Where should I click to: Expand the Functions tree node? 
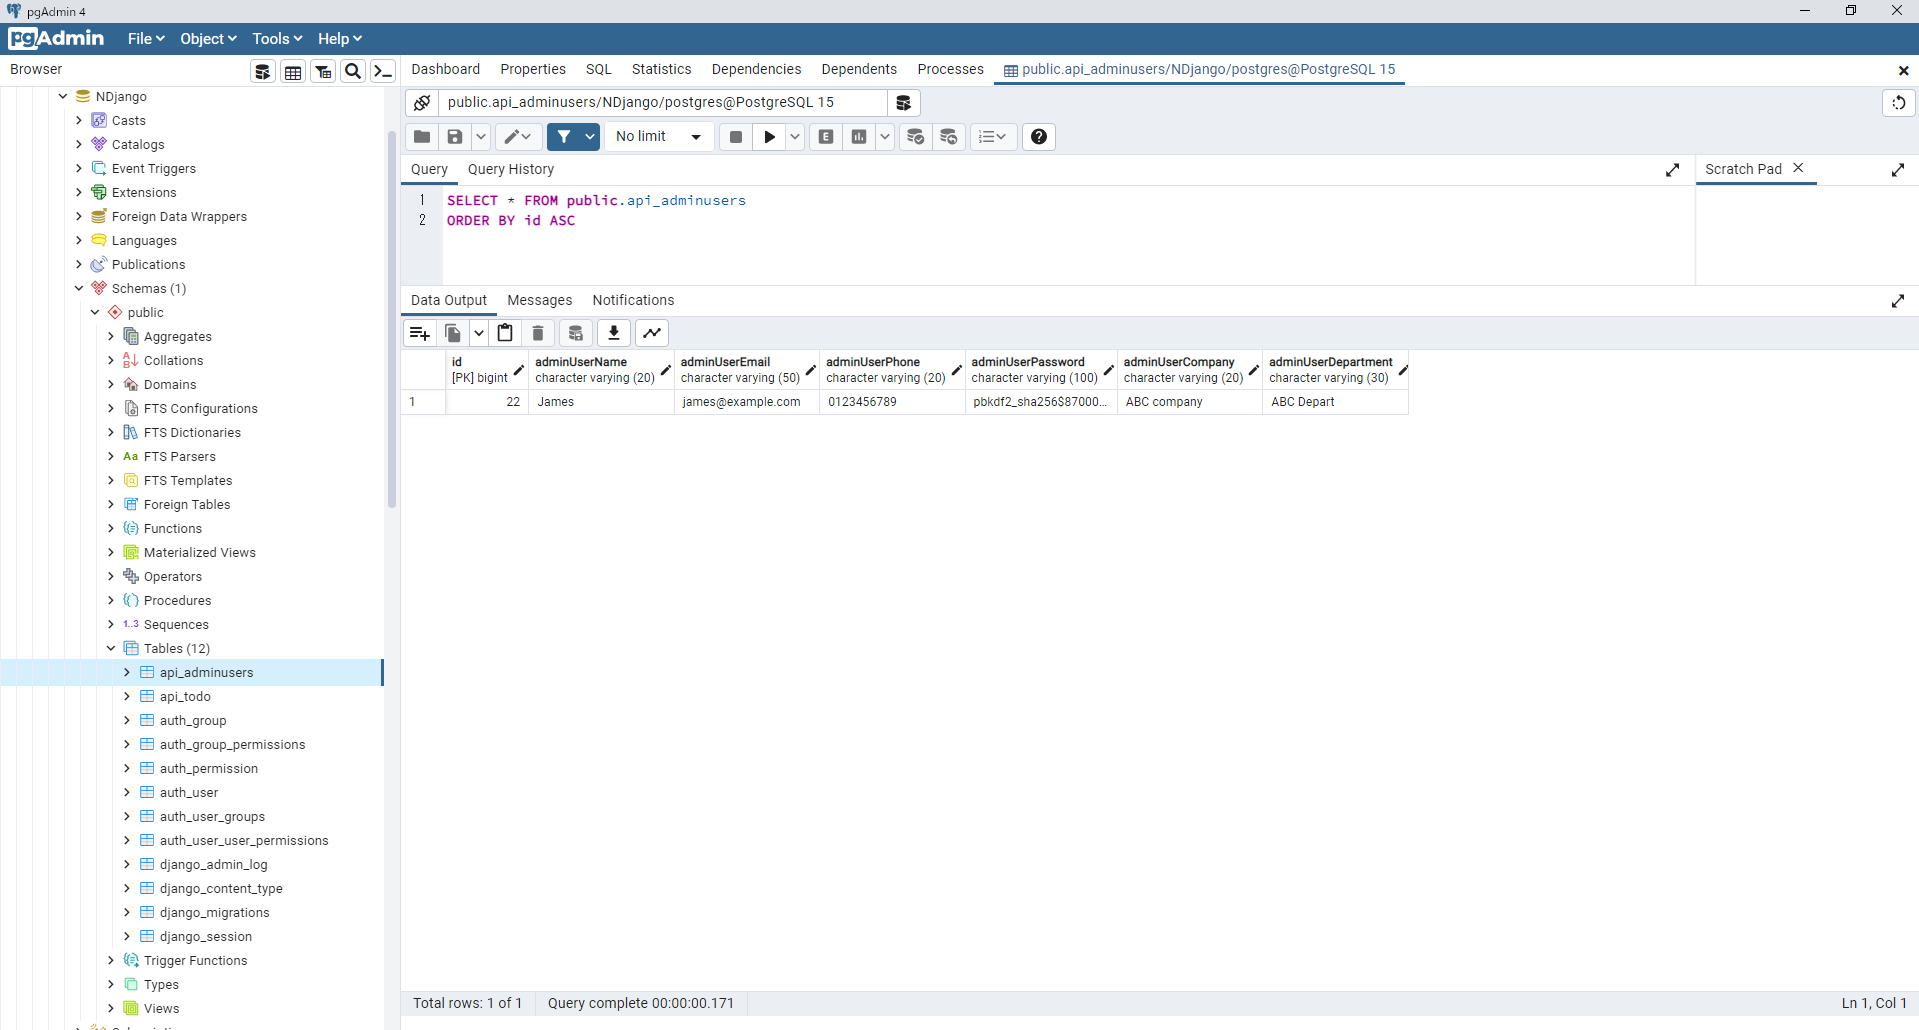point(111,529)
